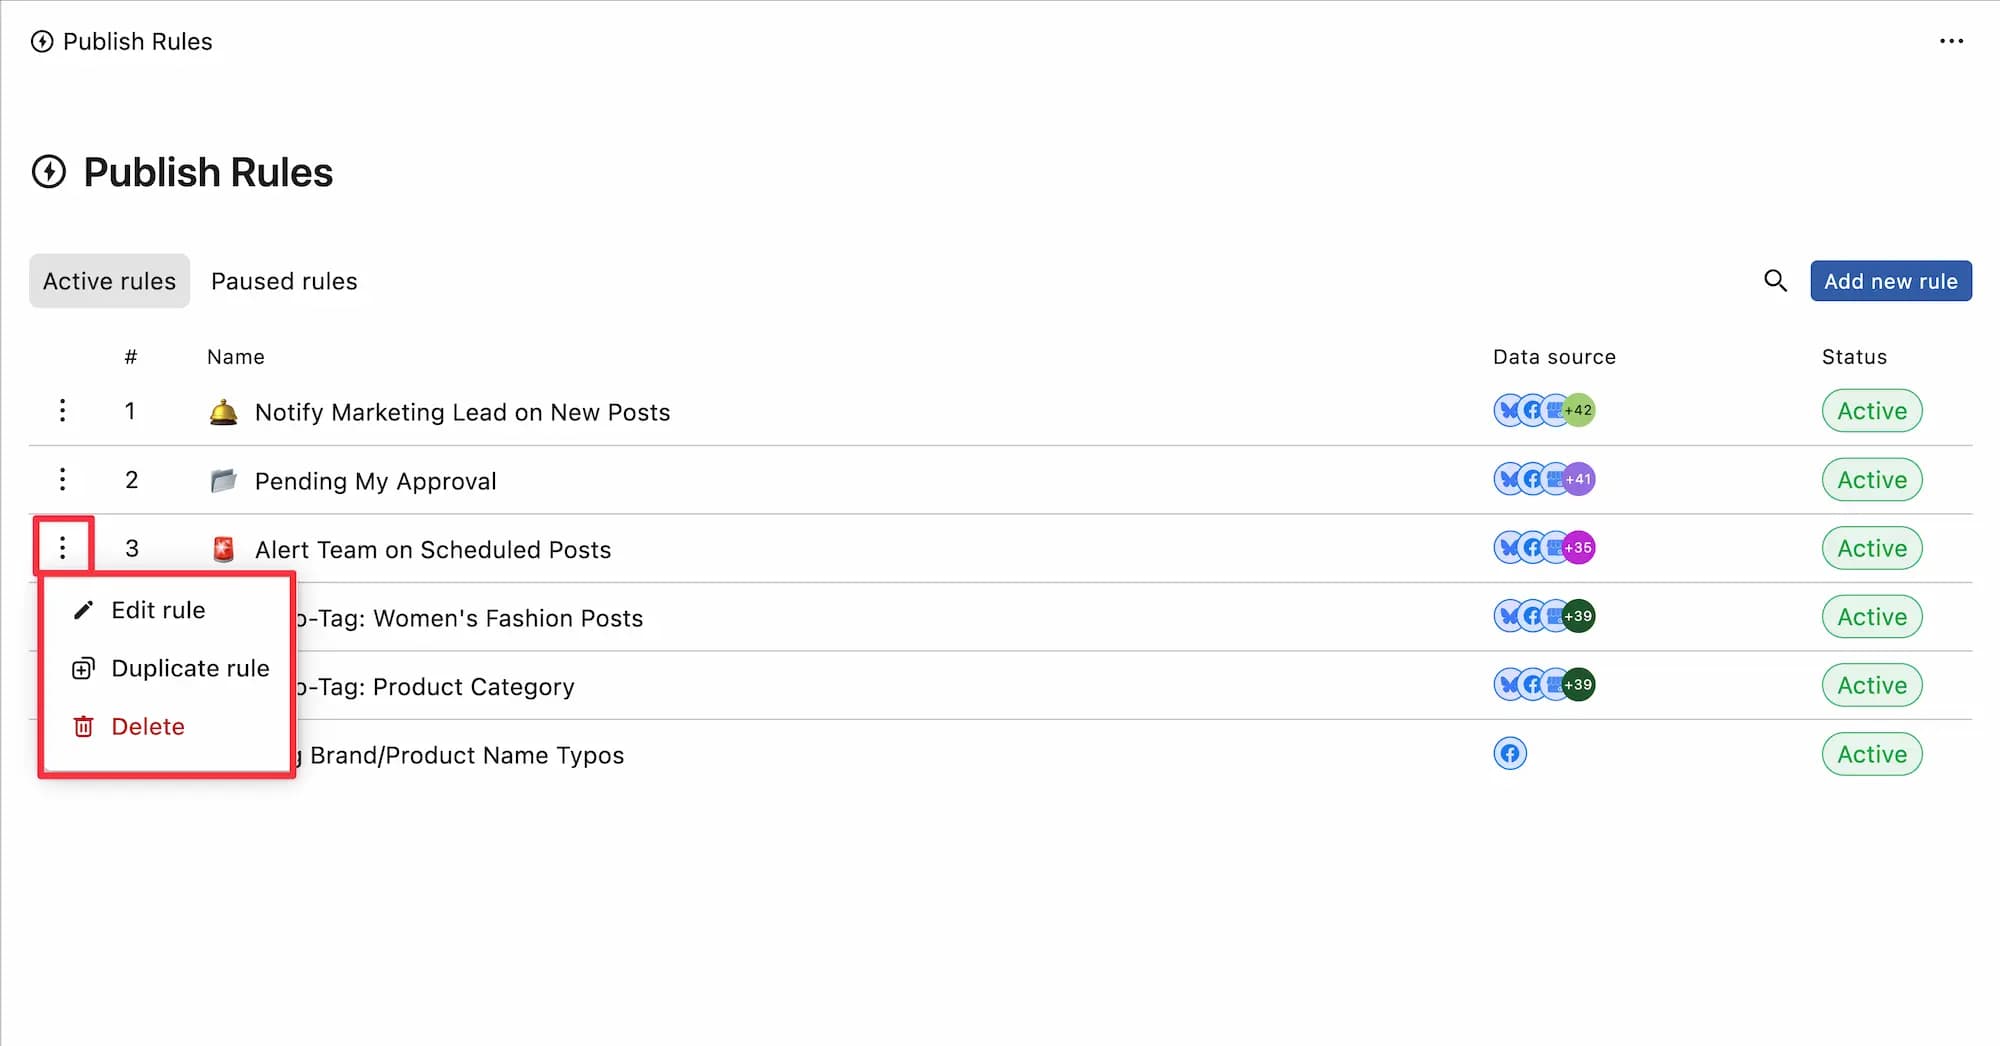Open the three-dot menu for rule 2
This screenshot has width=2000, height=1046.
(x=62, y=479)
